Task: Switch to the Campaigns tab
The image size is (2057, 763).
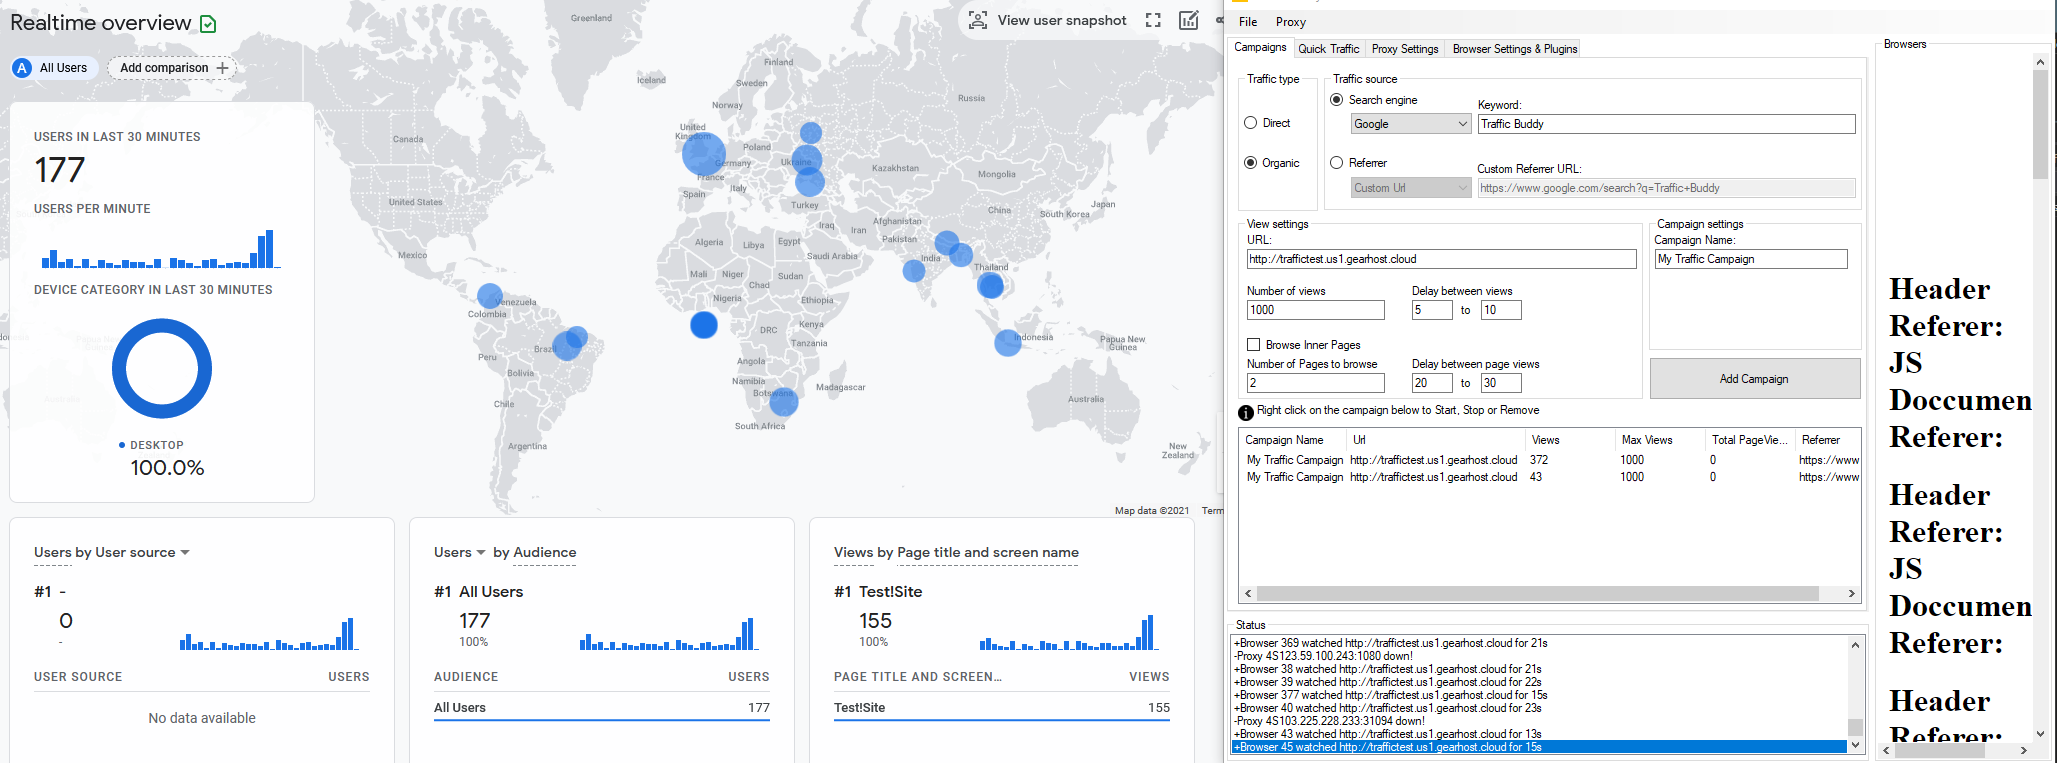Action: click(x=1260, y=47)
